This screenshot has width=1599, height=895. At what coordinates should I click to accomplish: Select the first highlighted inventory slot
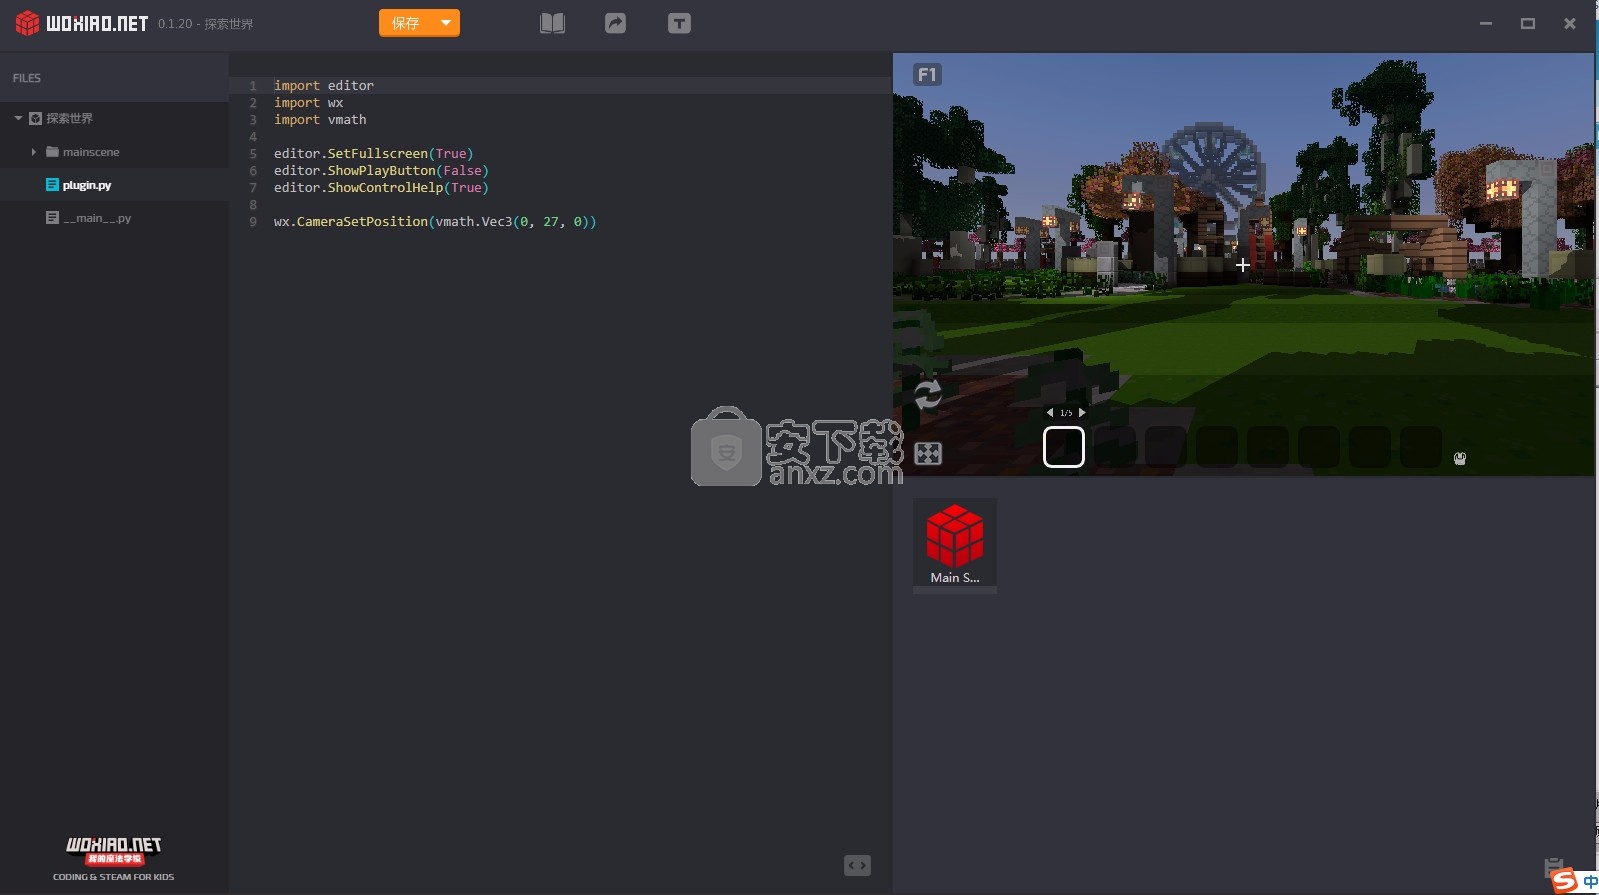(1064, 447)
